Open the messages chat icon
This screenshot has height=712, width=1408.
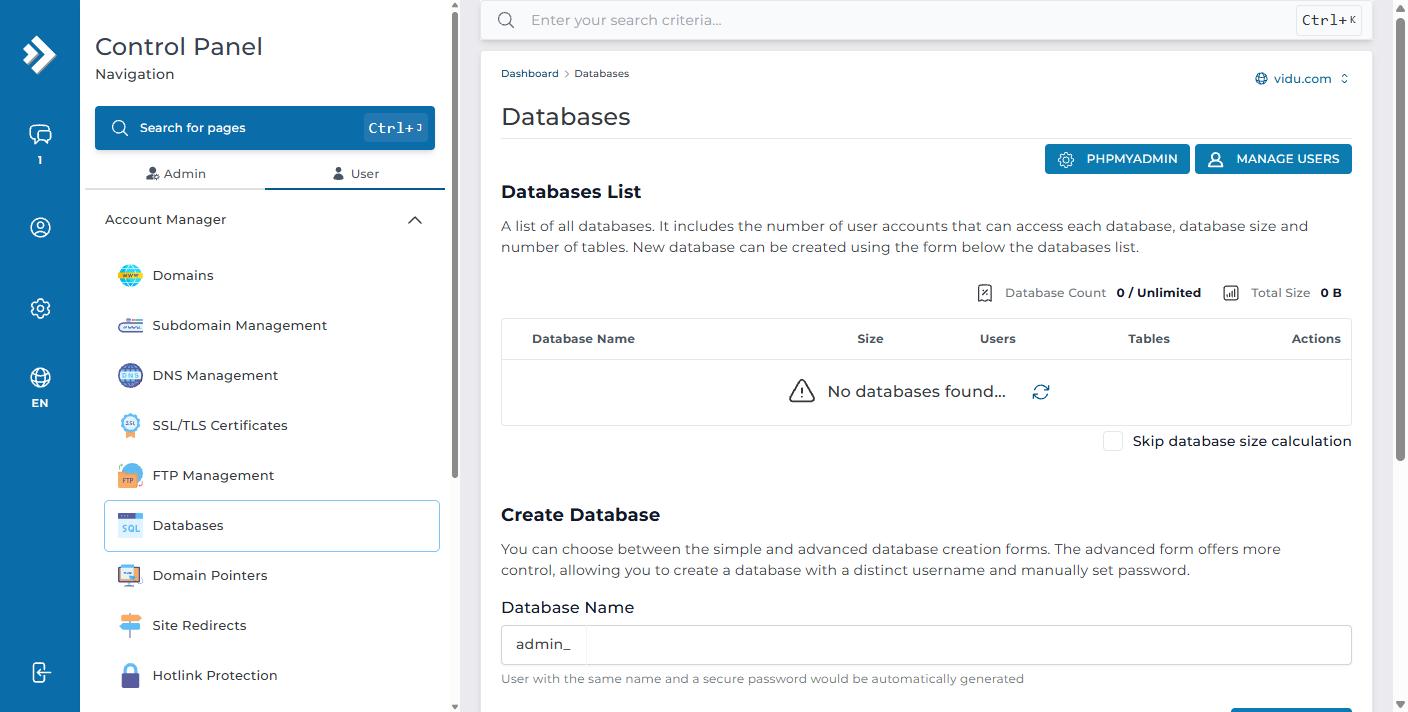pos(40,134)
